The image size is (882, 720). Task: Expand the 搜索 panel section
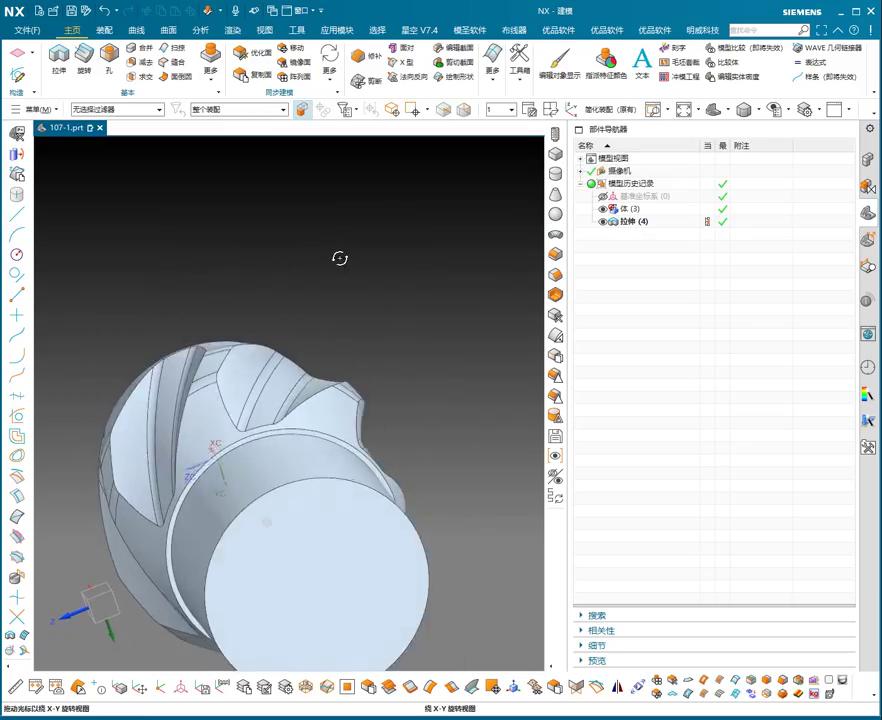(x=596, y=616)
